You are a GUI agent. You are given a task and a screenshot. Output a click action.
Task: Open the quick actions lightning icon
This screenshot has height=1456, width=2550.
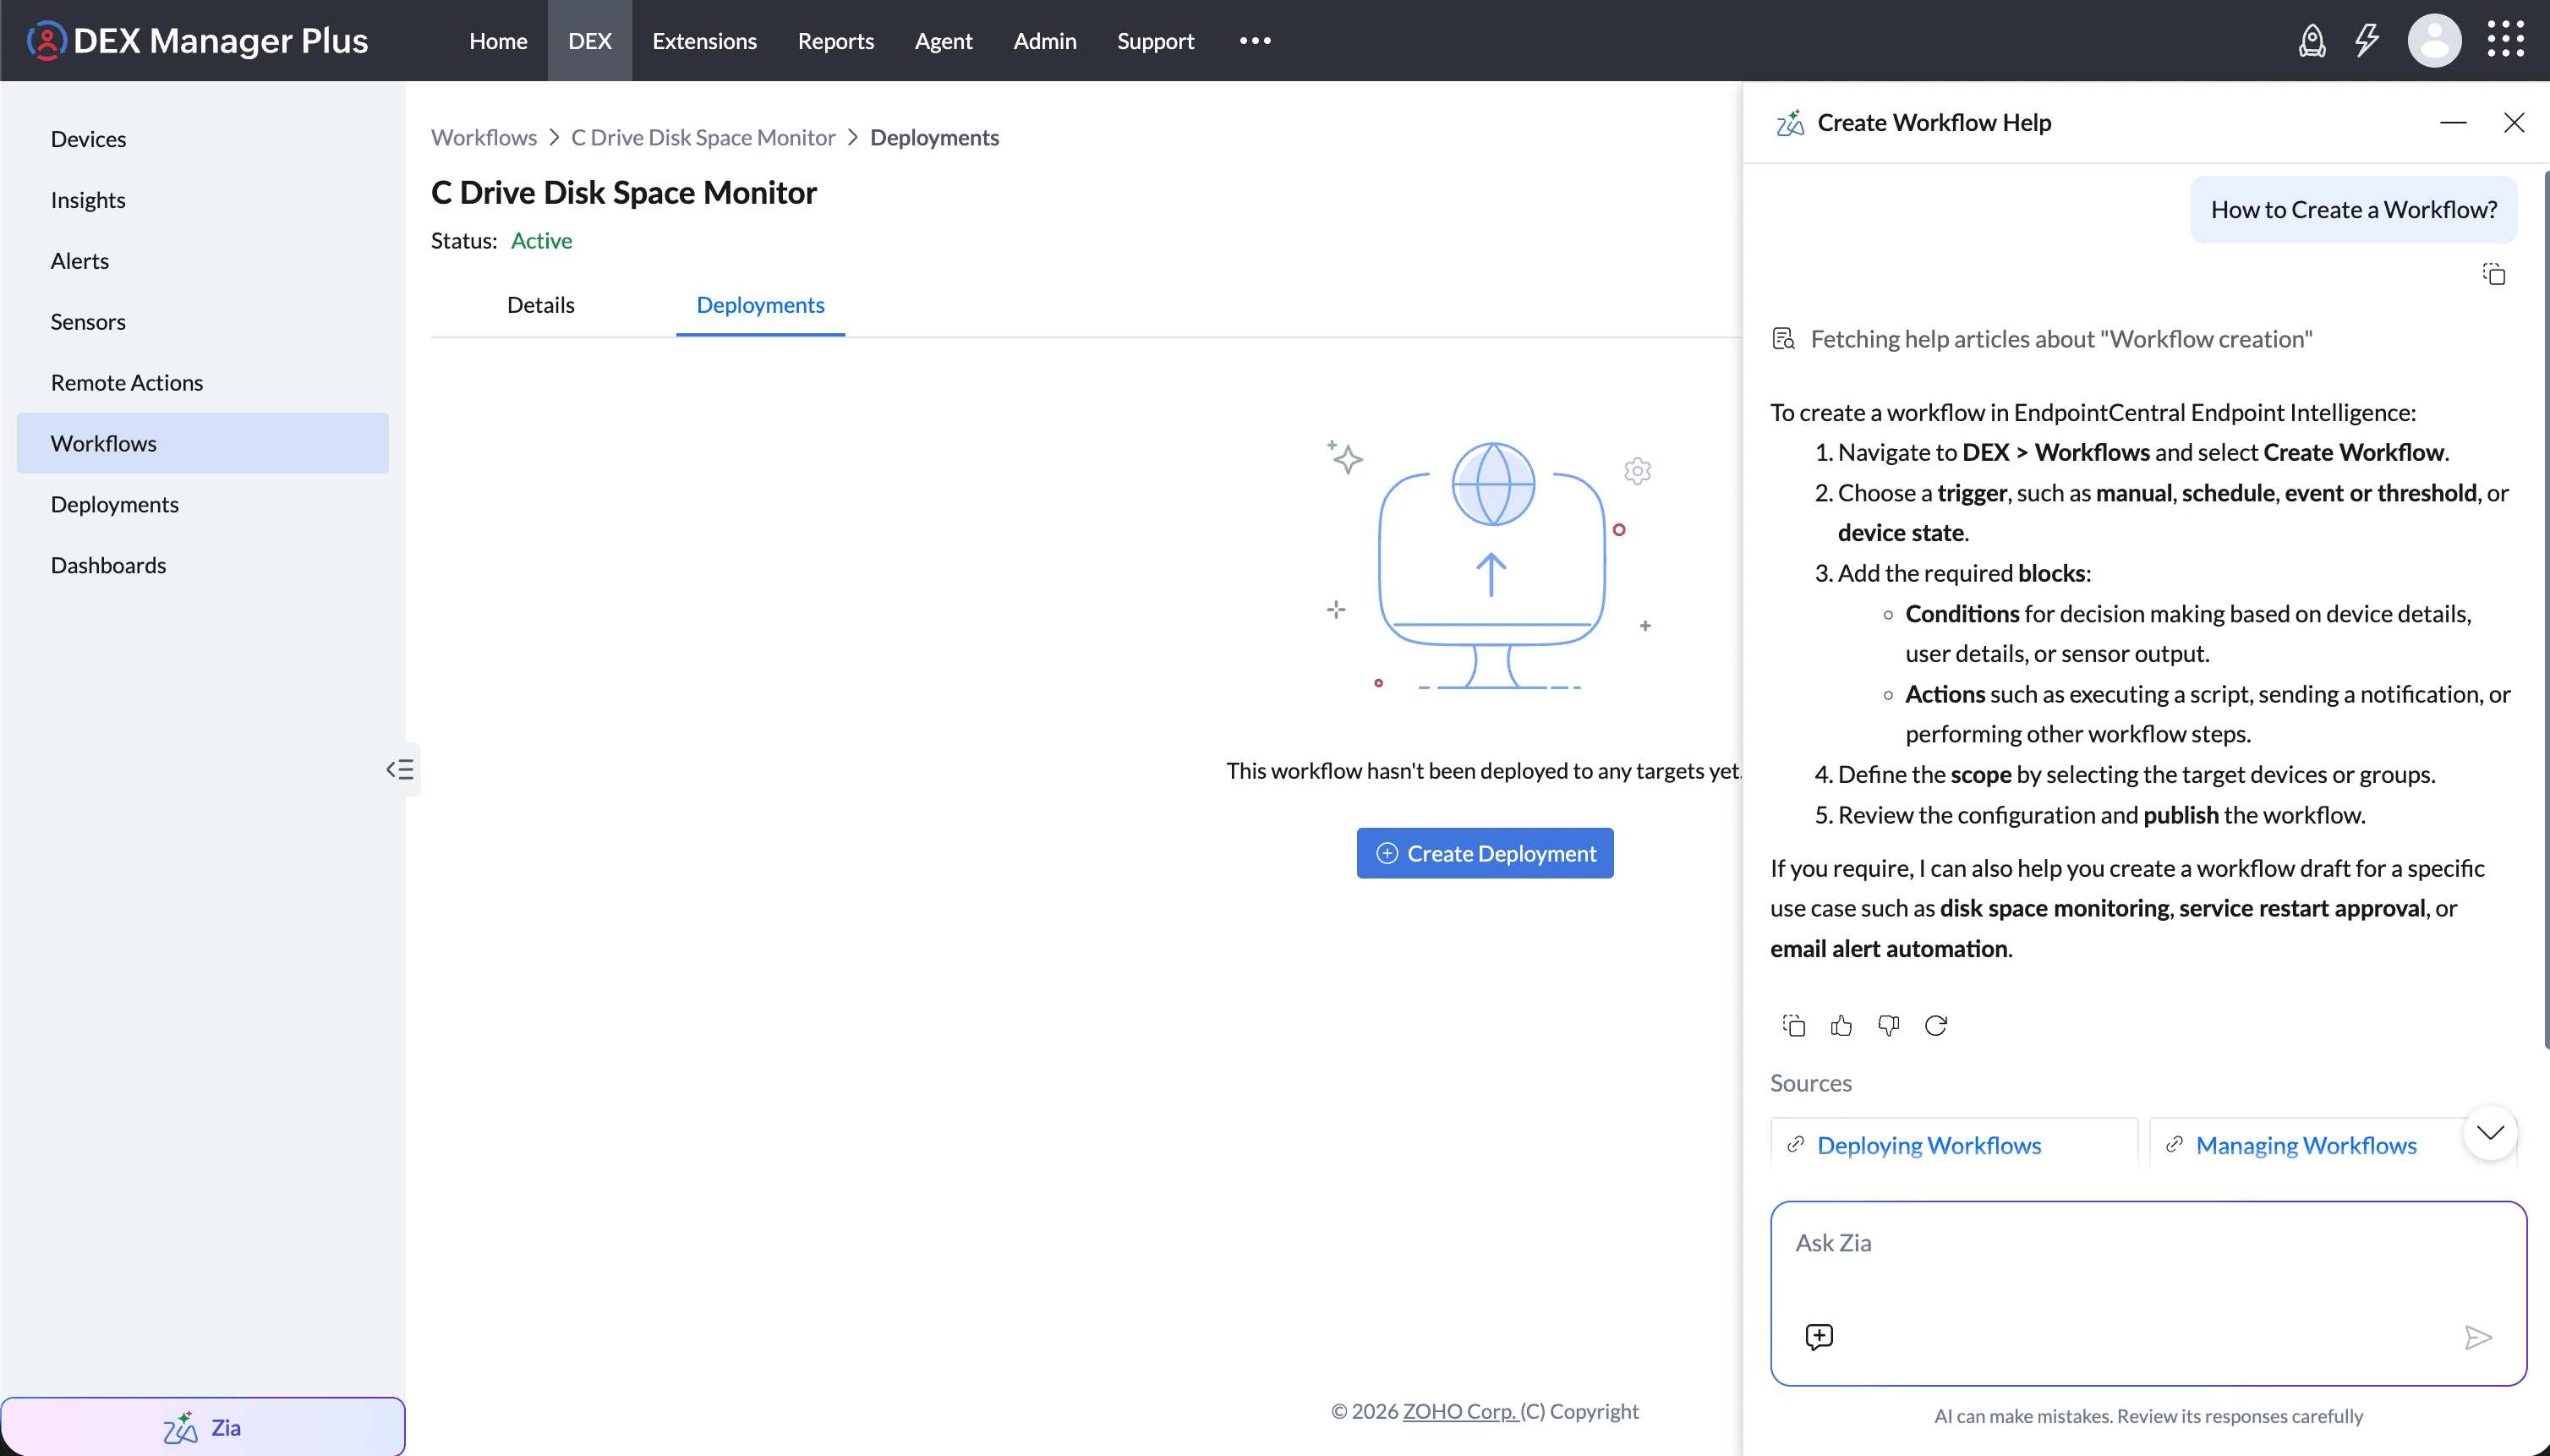[x=2367, y=41]
